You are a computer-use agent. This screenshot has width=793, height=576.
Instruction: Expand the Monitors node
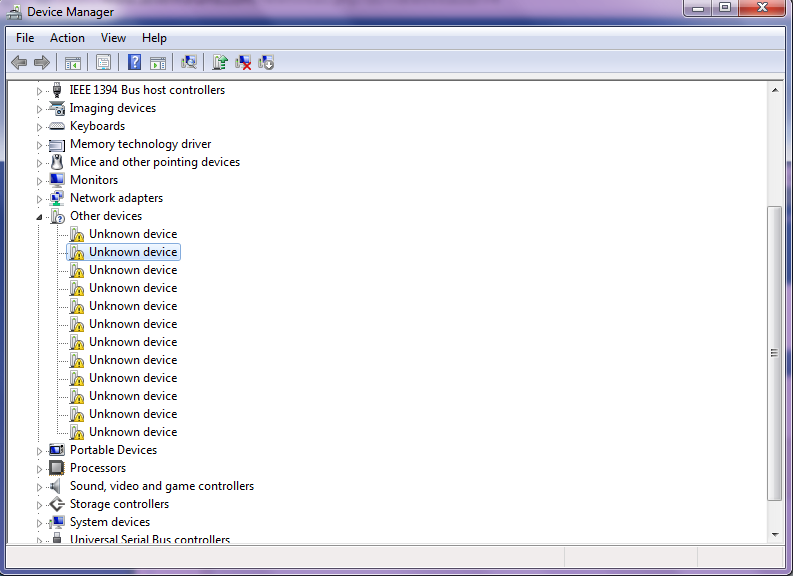pyautogui.click(x=39, y=181)
